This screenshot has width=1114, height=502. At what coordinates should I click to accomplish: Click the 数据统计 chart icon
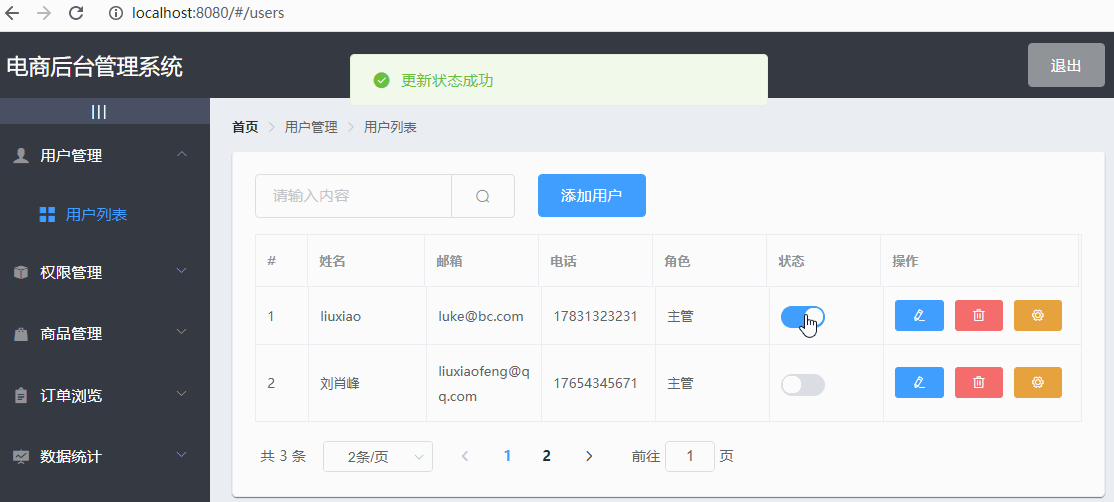coord(21,457)
